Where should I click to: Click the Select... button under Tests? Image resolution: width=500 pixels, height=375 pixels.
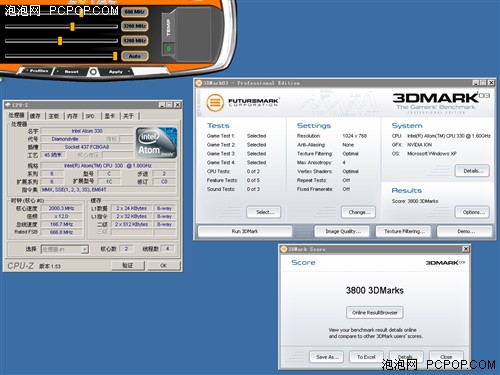tap(264, 212)
